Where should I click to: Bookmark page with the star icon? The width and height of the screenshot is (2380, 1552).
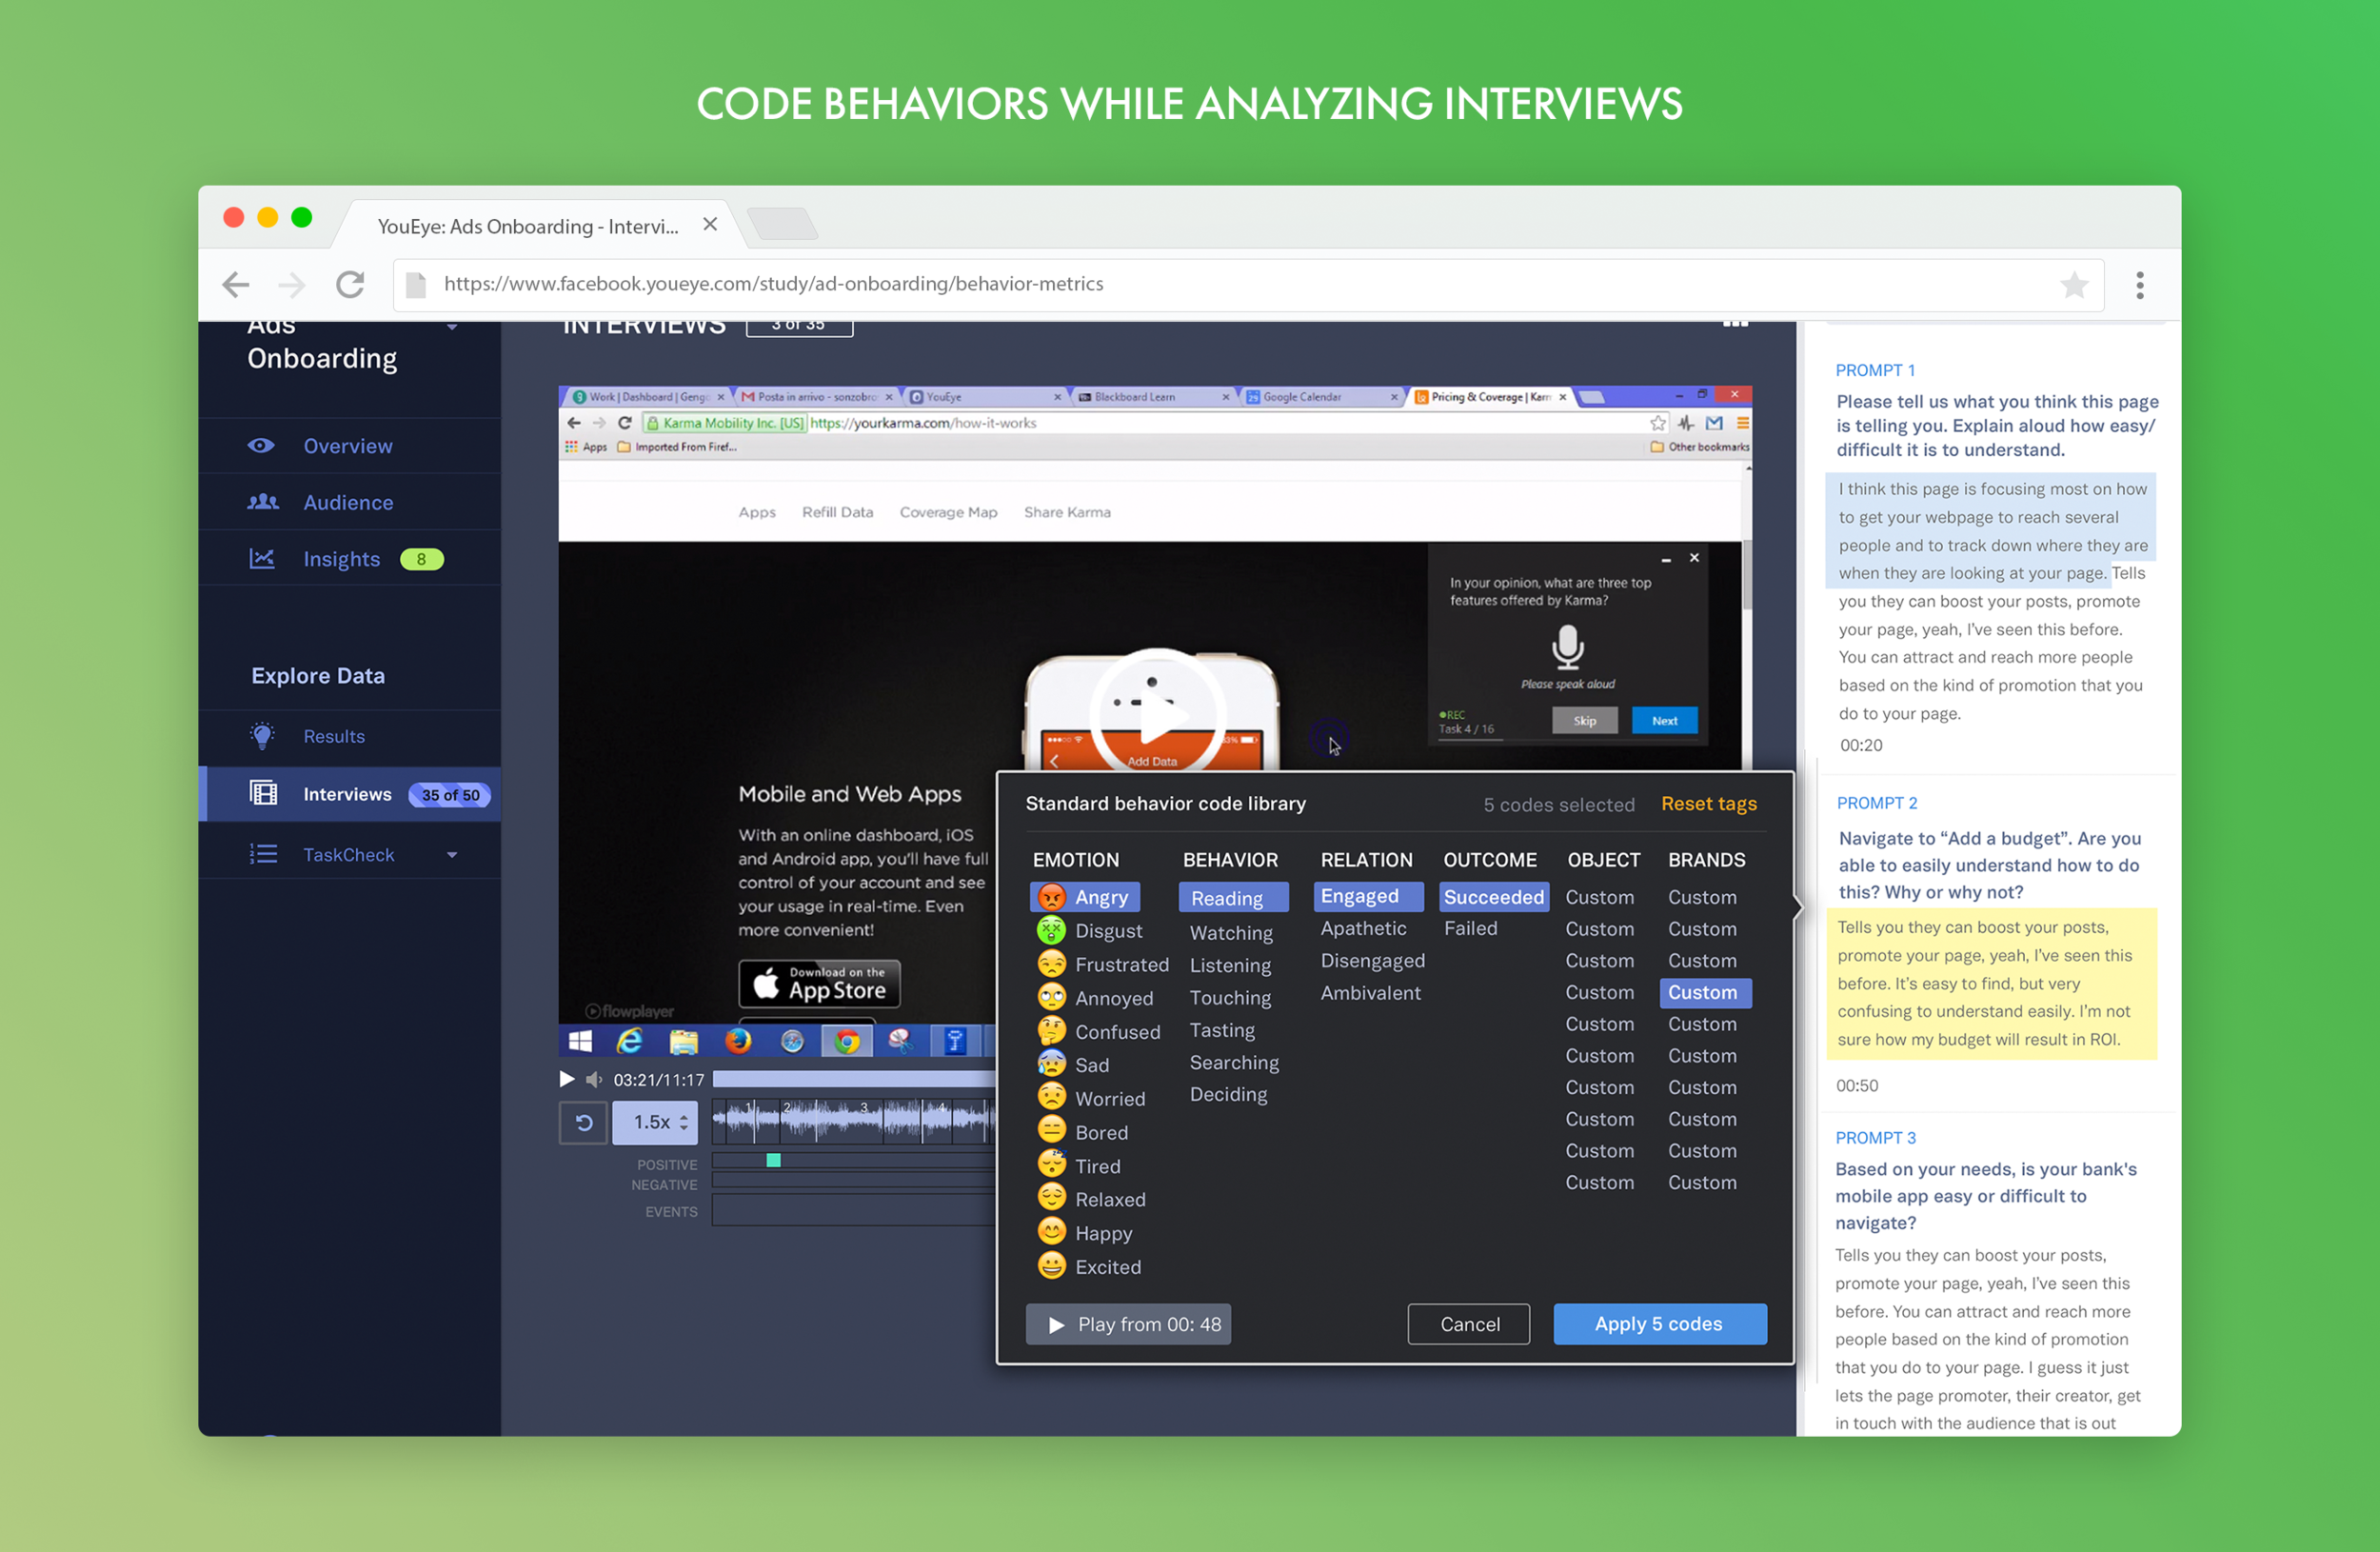(x=2074, y=285)
